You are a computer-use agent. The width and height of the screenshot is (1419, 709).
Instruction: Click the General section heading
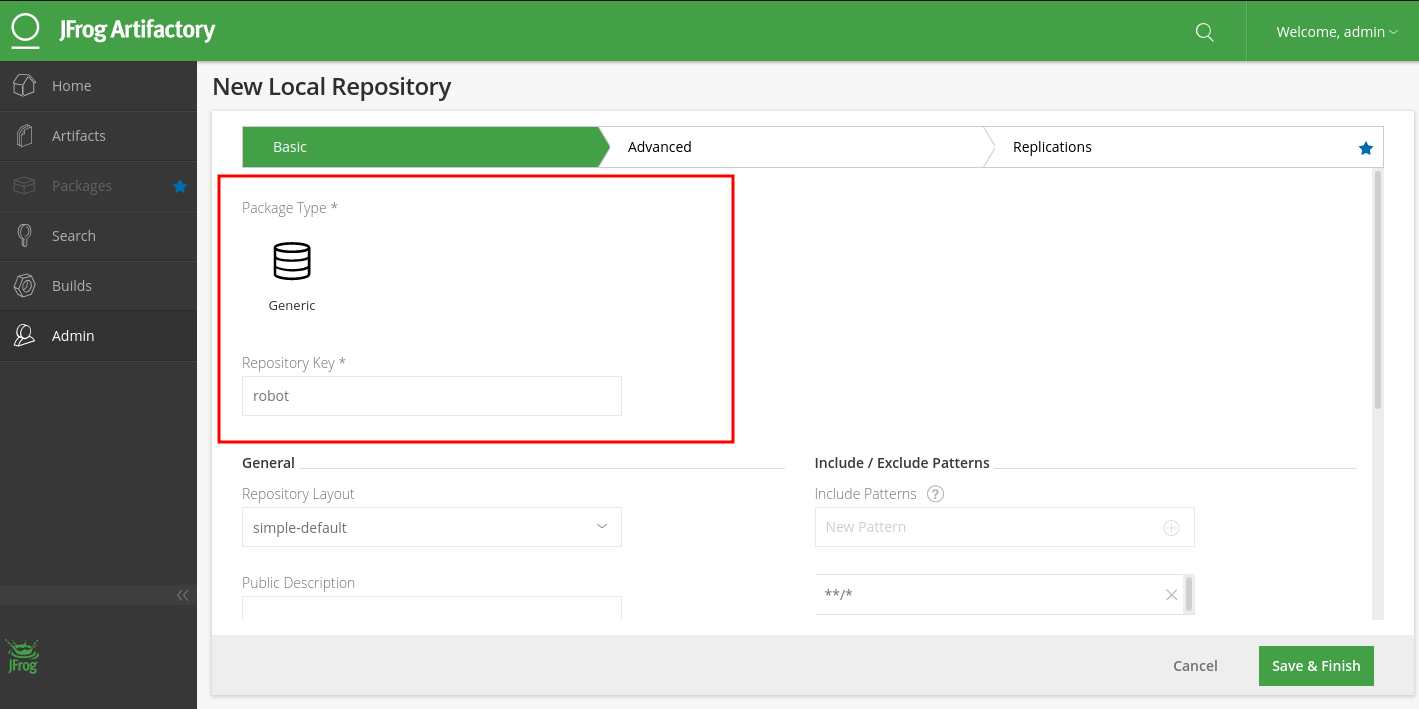[268, 463]
